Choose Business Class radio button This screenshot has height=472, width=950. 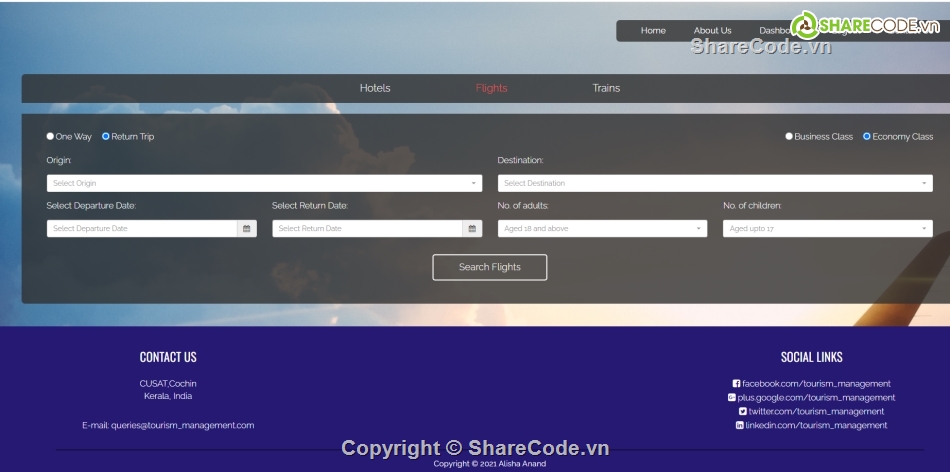pos(789,137)
